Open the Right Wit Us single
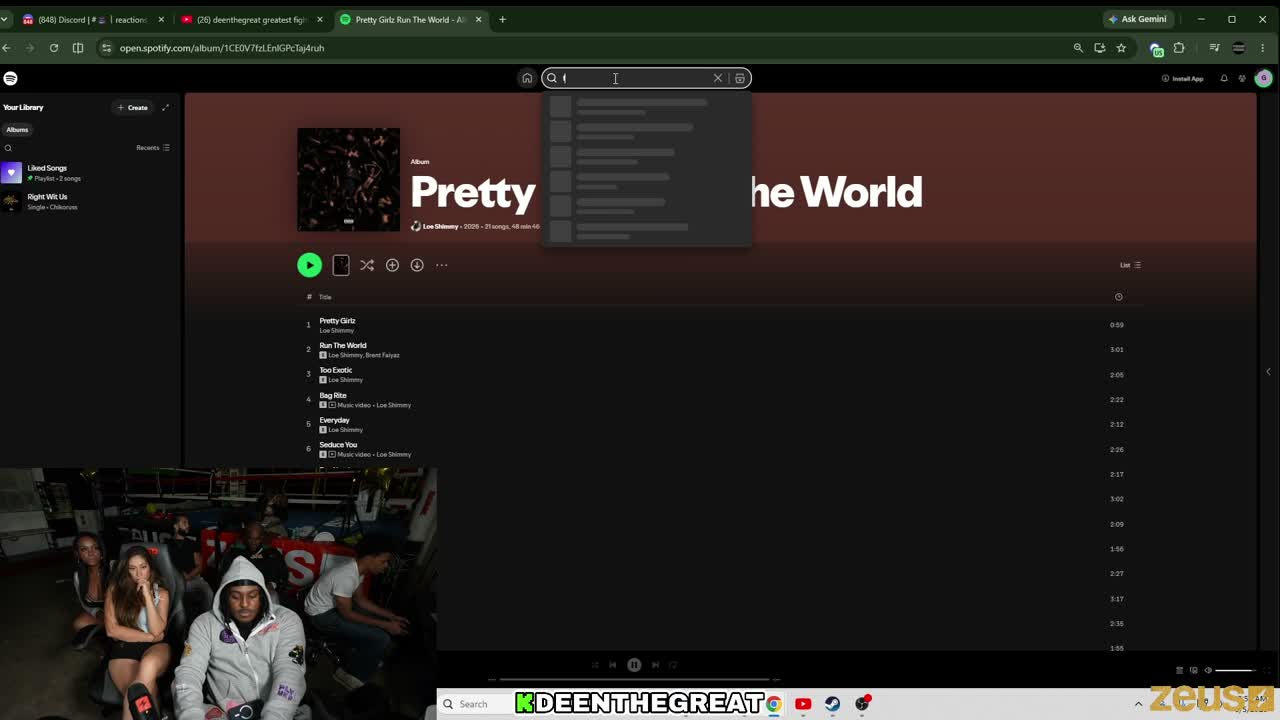This screenshot has width=1280, height=720. [x=90, y=202]
